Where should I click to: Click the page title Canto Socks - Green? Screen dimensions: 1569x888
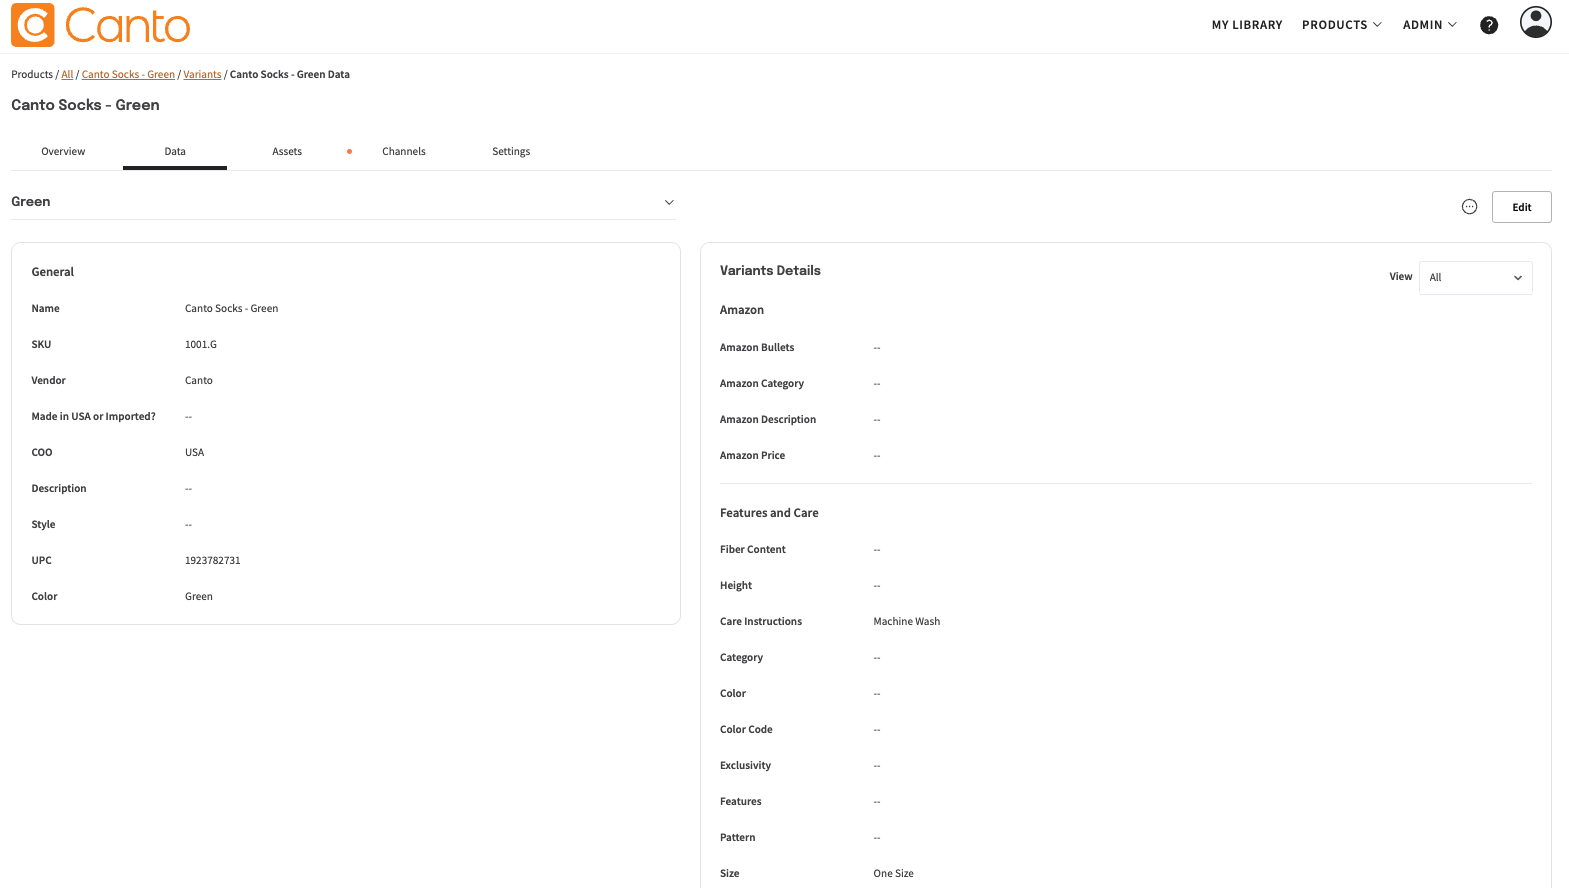click(x=85, y=105)
